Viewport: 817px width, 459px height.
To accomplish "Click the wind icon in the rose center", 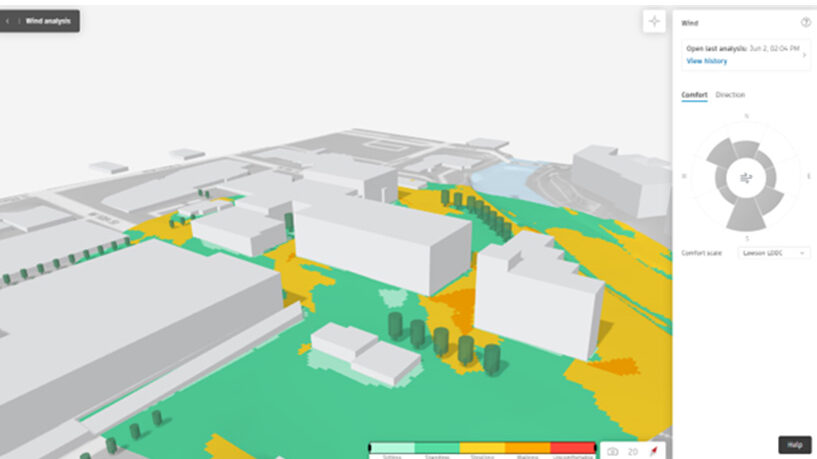I will coord(745,177).
